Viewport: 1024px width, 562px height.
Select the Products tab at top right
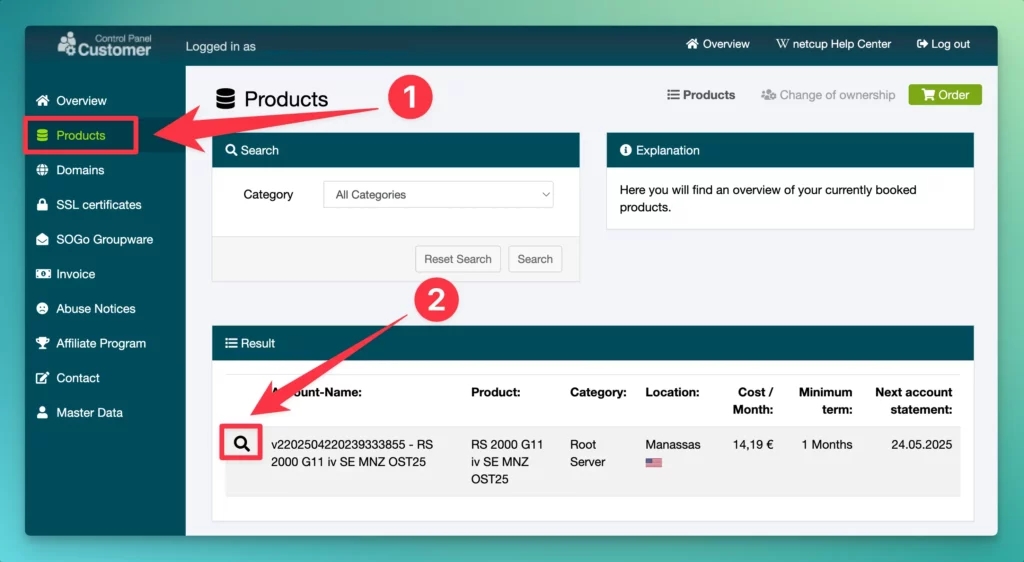click(x=701, y=95)
